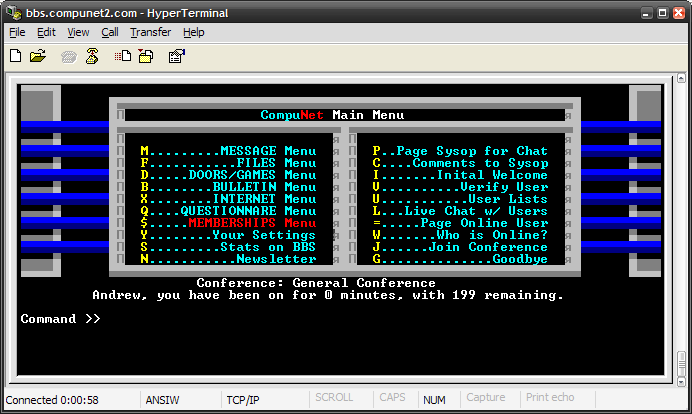Click the Newsletter entry

tap(228, 259)
